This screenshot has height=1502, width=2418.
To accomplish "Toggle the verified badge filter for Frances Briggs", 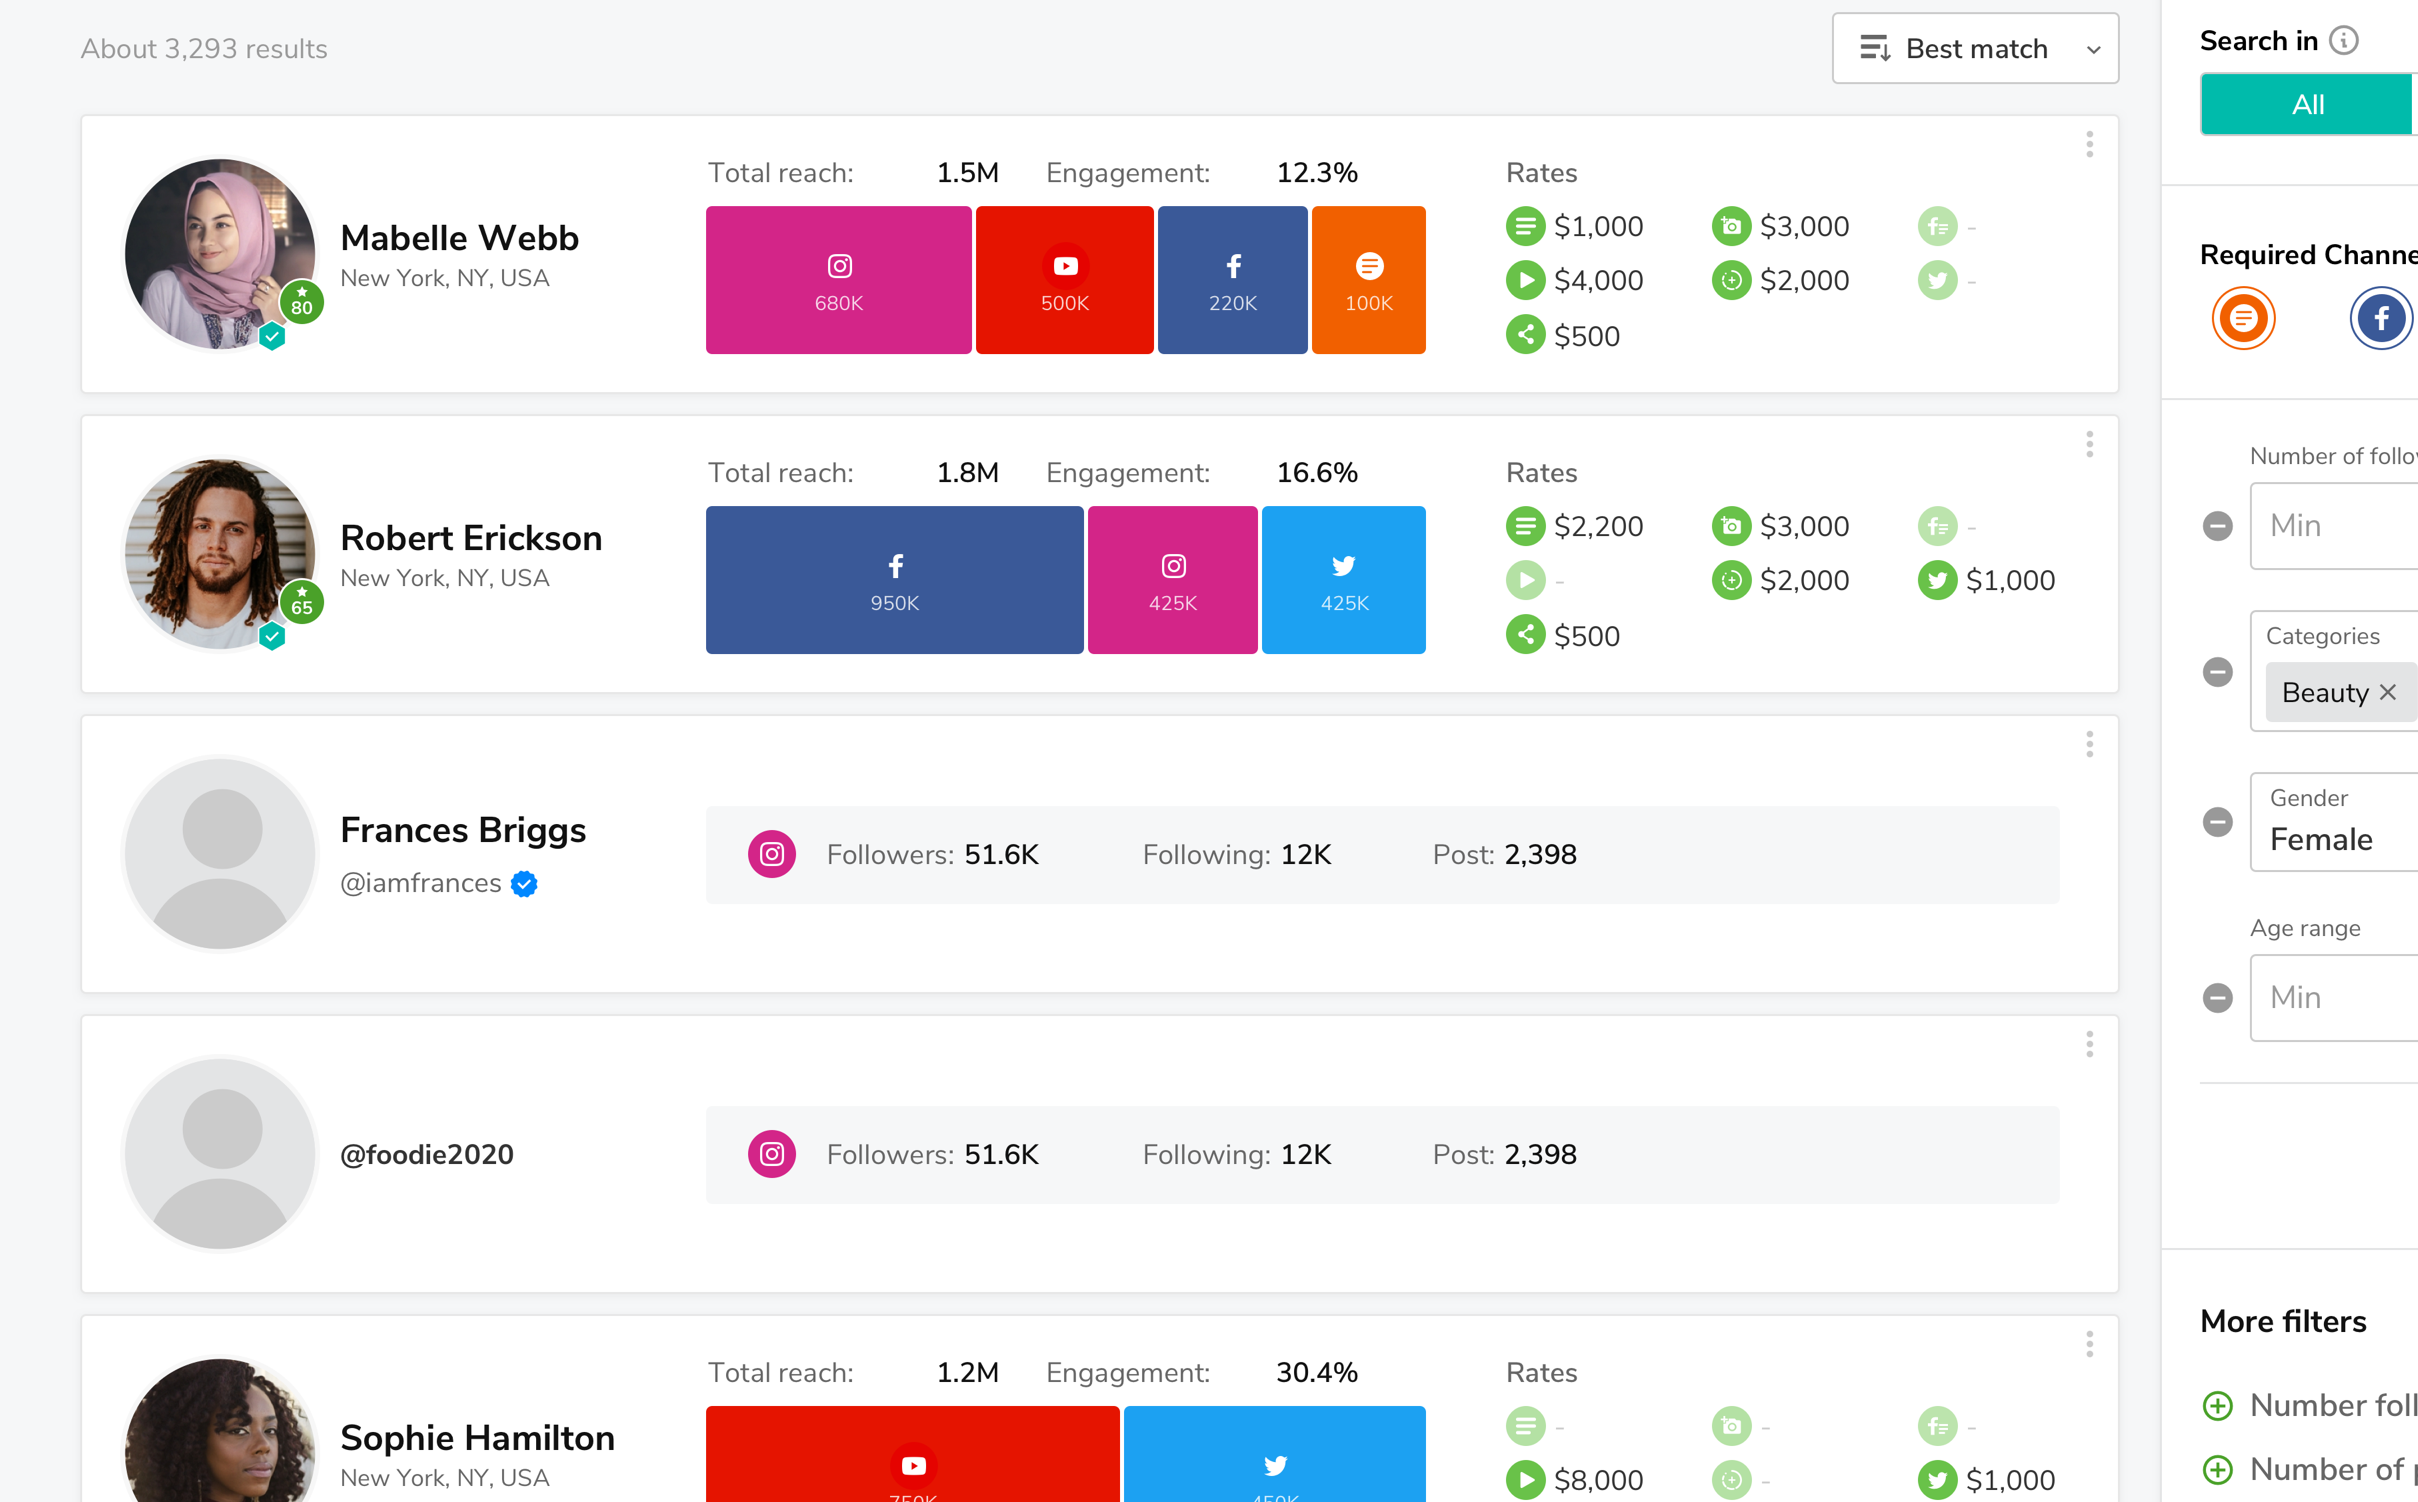I will point(528,883).
